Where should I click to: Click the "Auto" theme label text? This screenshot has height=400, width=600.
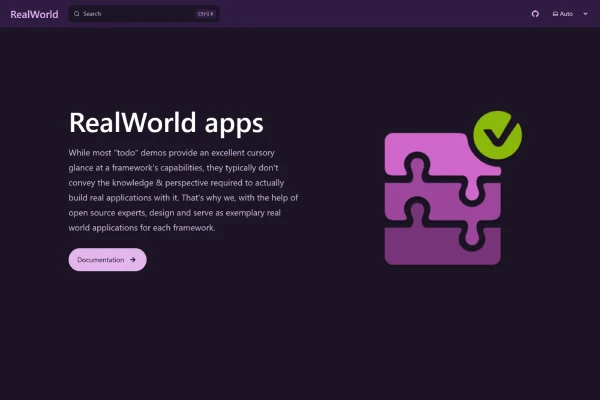point(567,14)
